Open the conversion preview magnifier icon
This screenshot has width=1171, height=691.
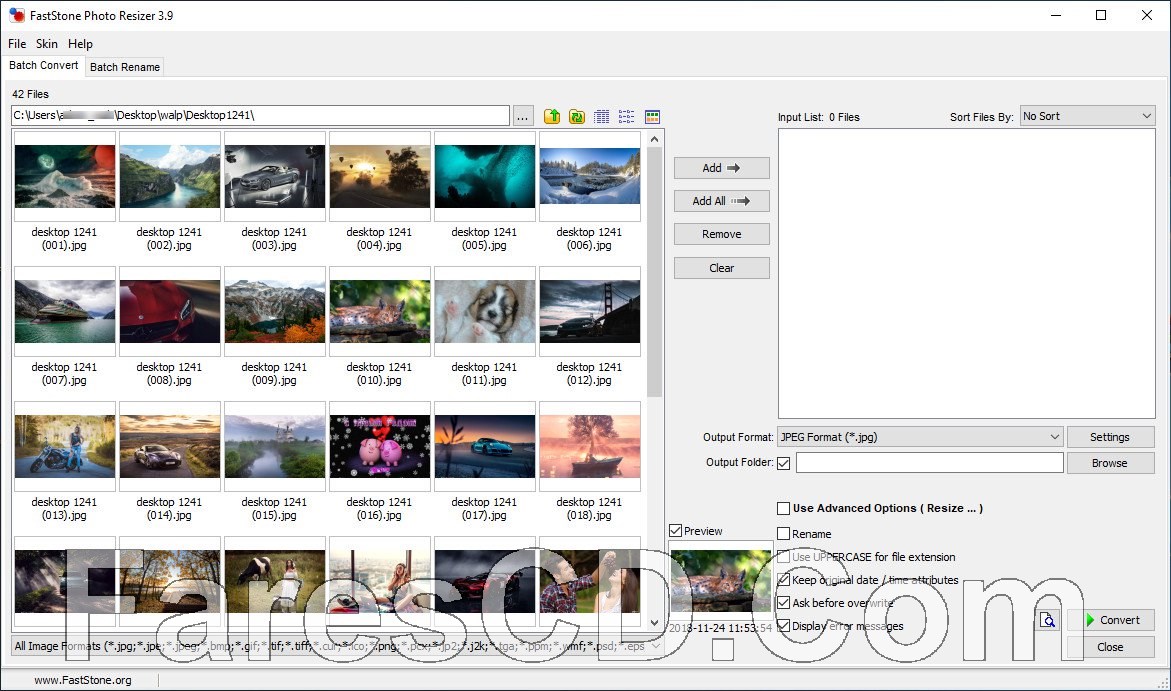1048,620
